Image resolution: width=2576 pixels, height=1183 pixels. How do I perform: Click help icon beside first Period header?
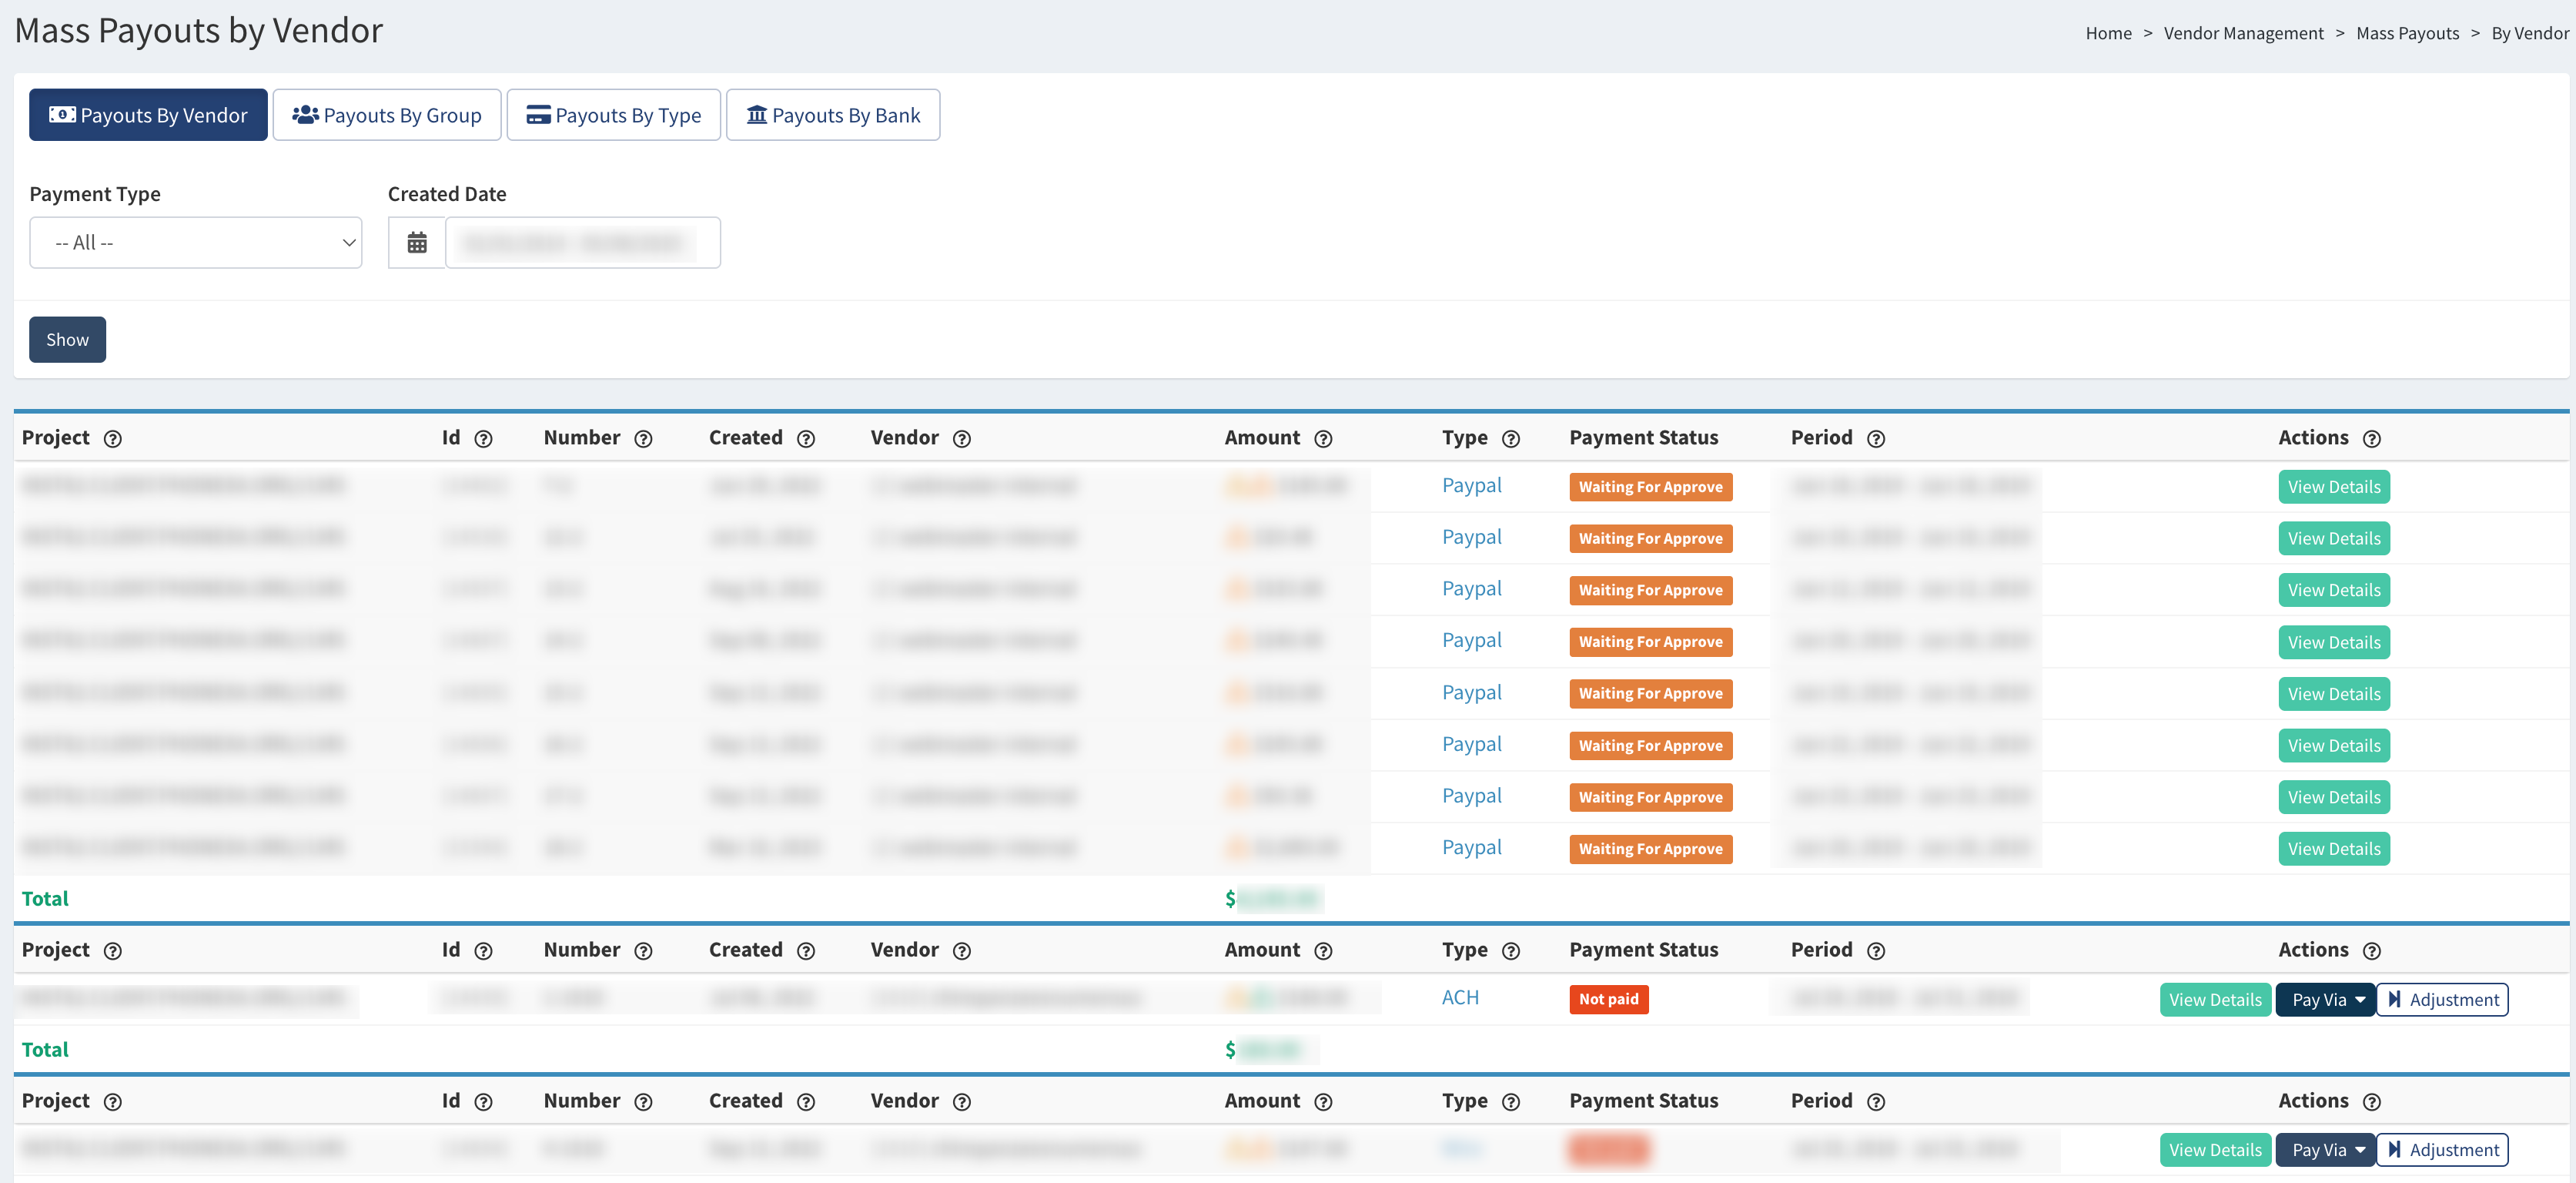tap(1876, 439)
